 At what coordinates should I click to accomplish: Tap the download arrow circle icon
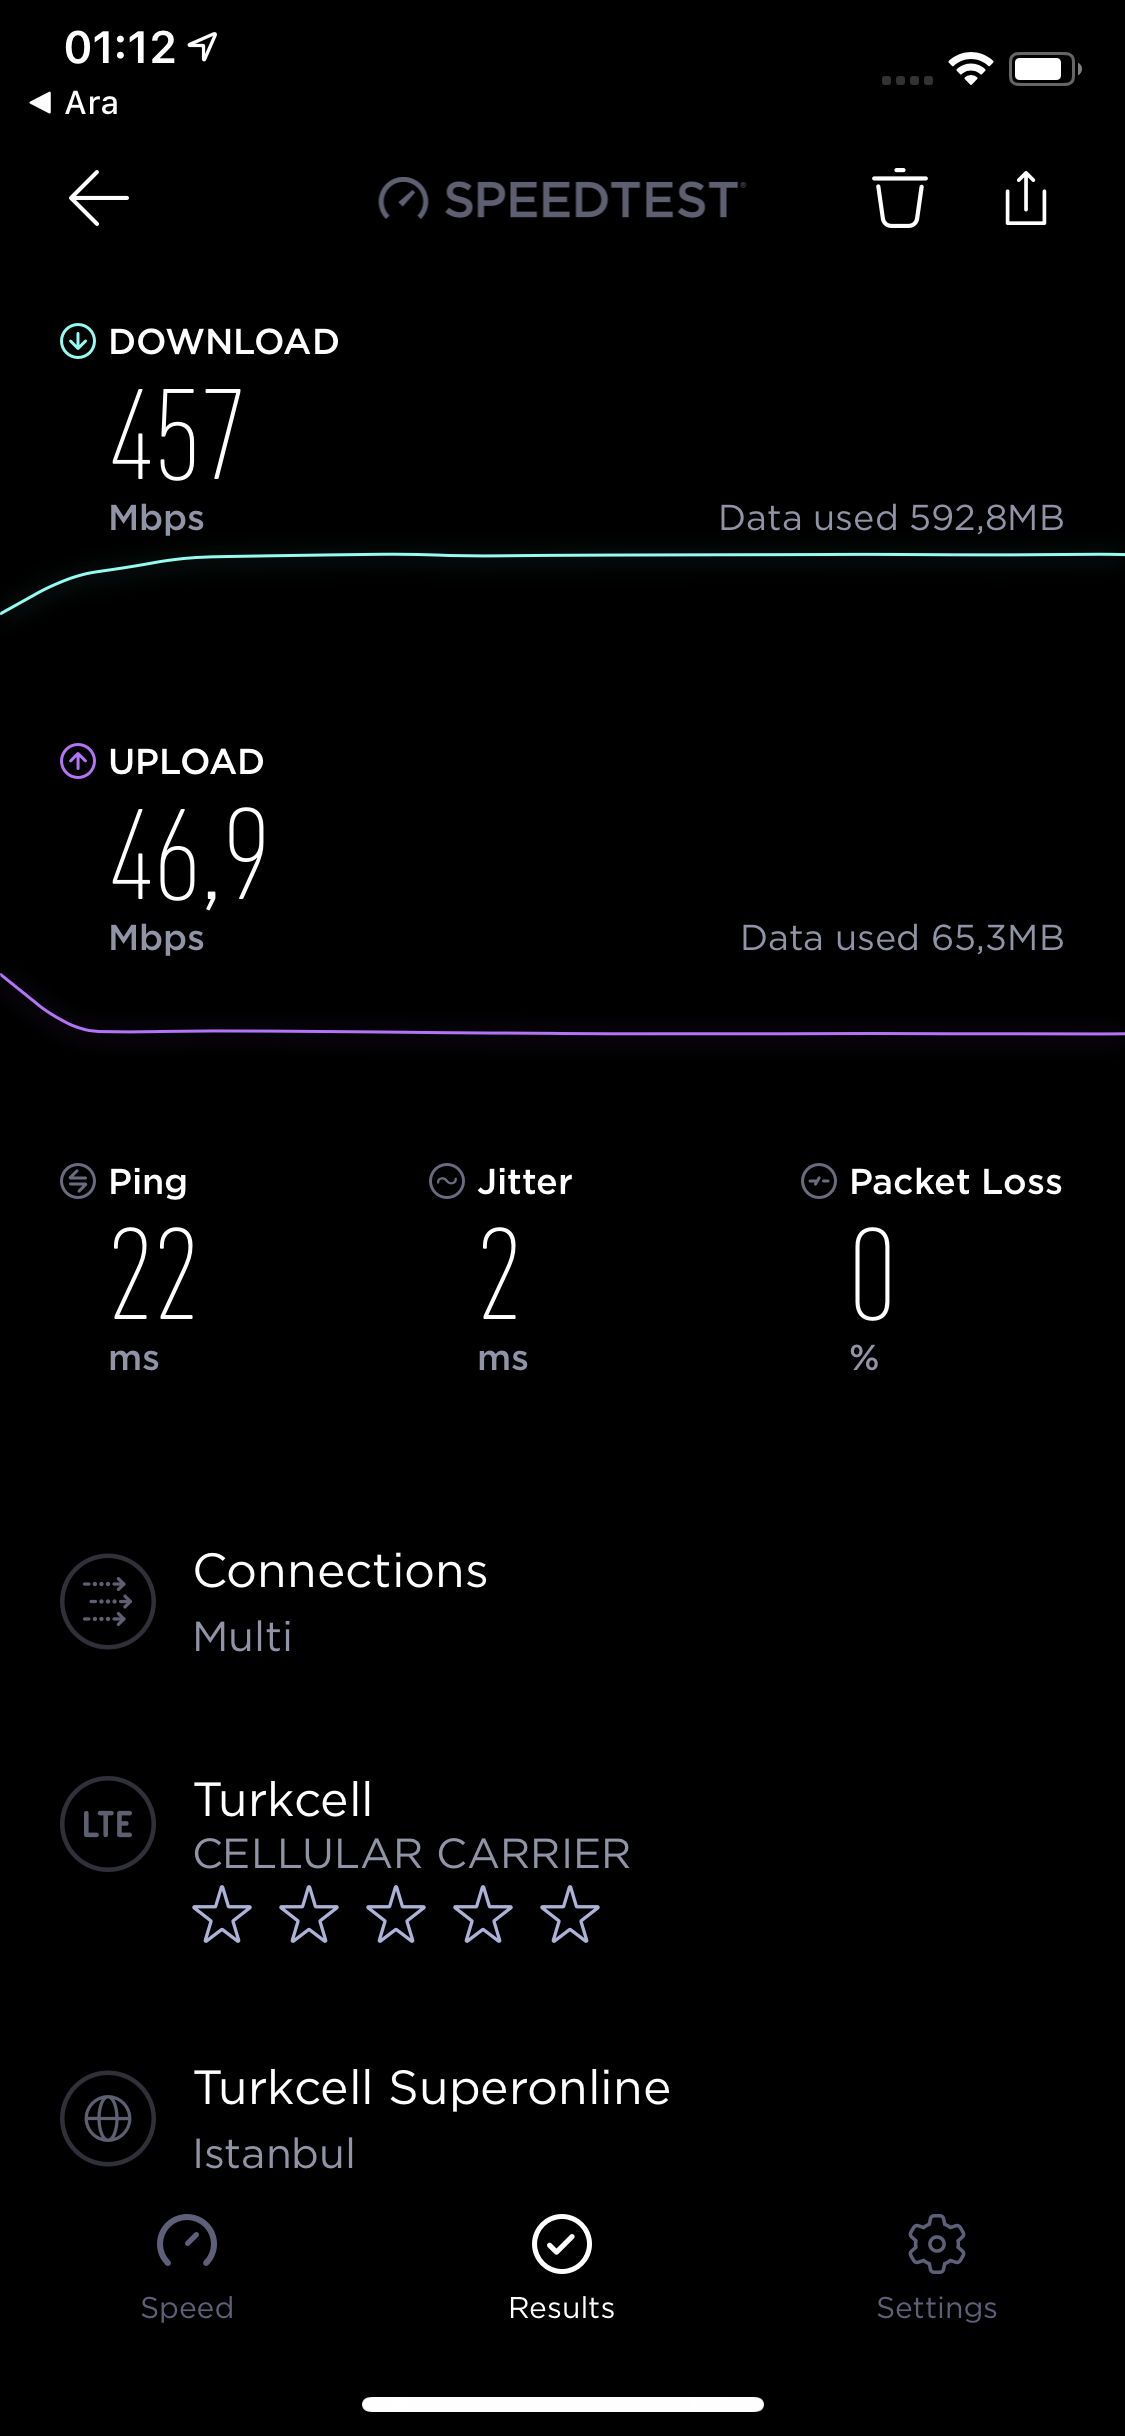[78, 341]
